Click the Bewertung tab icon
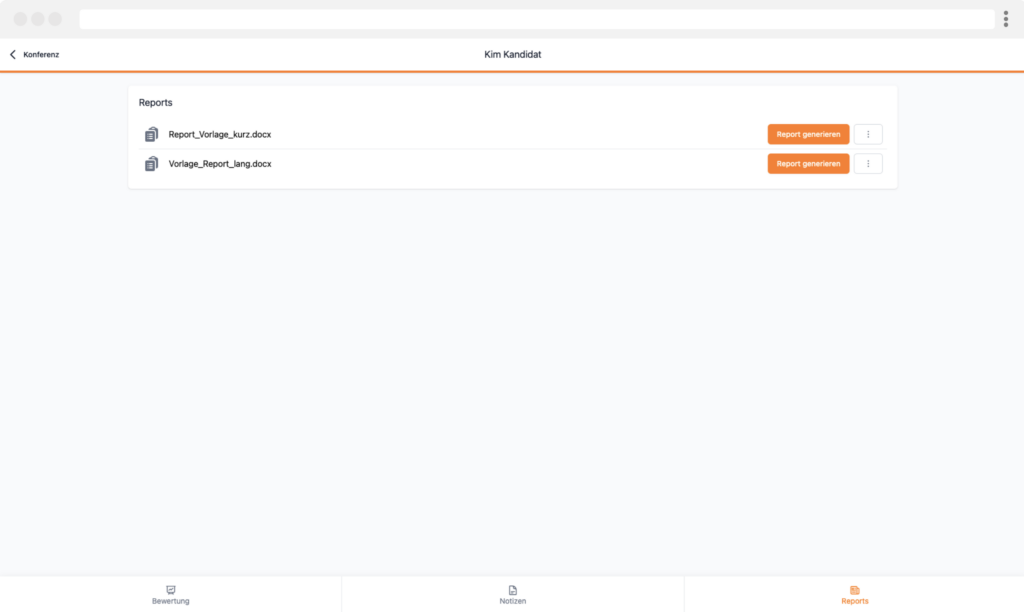 [x=170, y=590]
